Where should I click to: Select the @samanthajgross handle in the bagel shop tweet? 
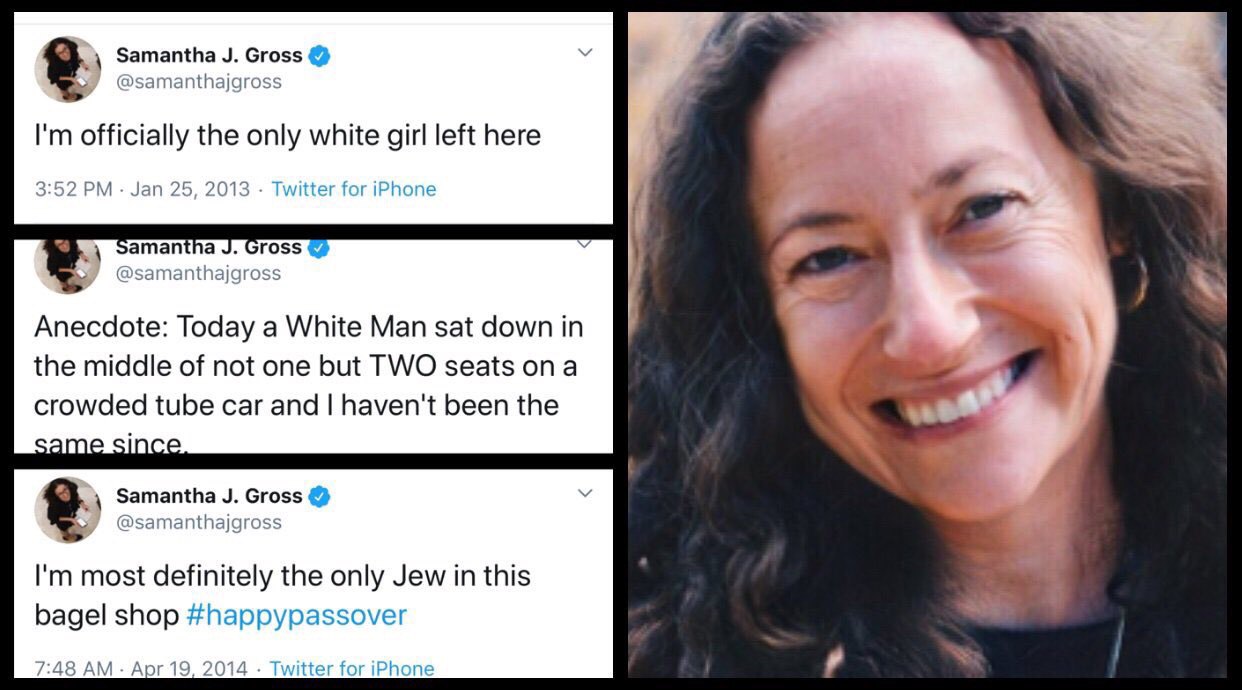pyautogui.click(x=199, y=522)
